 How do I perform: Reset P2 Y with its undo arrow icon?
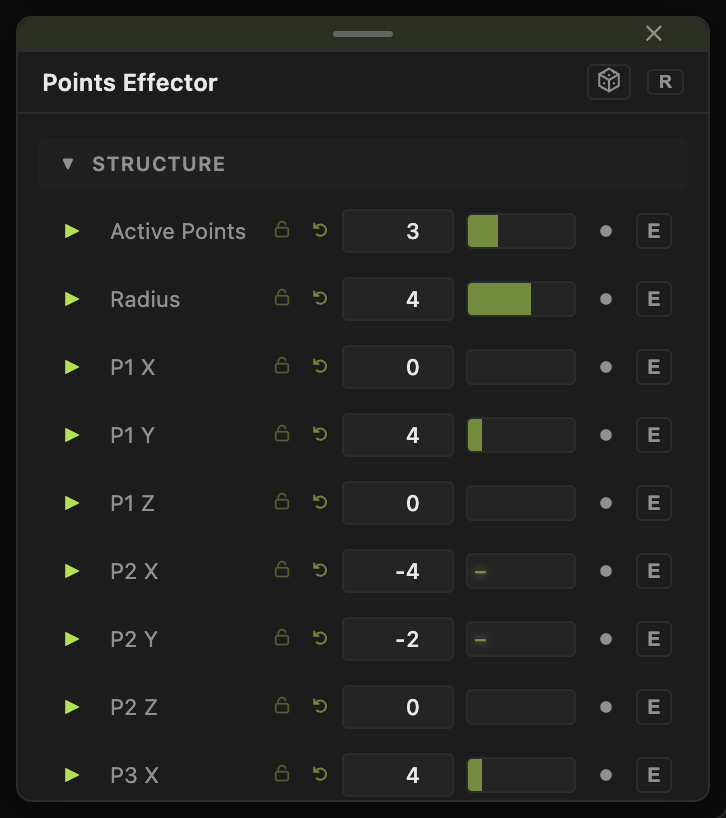pos(320,639)
